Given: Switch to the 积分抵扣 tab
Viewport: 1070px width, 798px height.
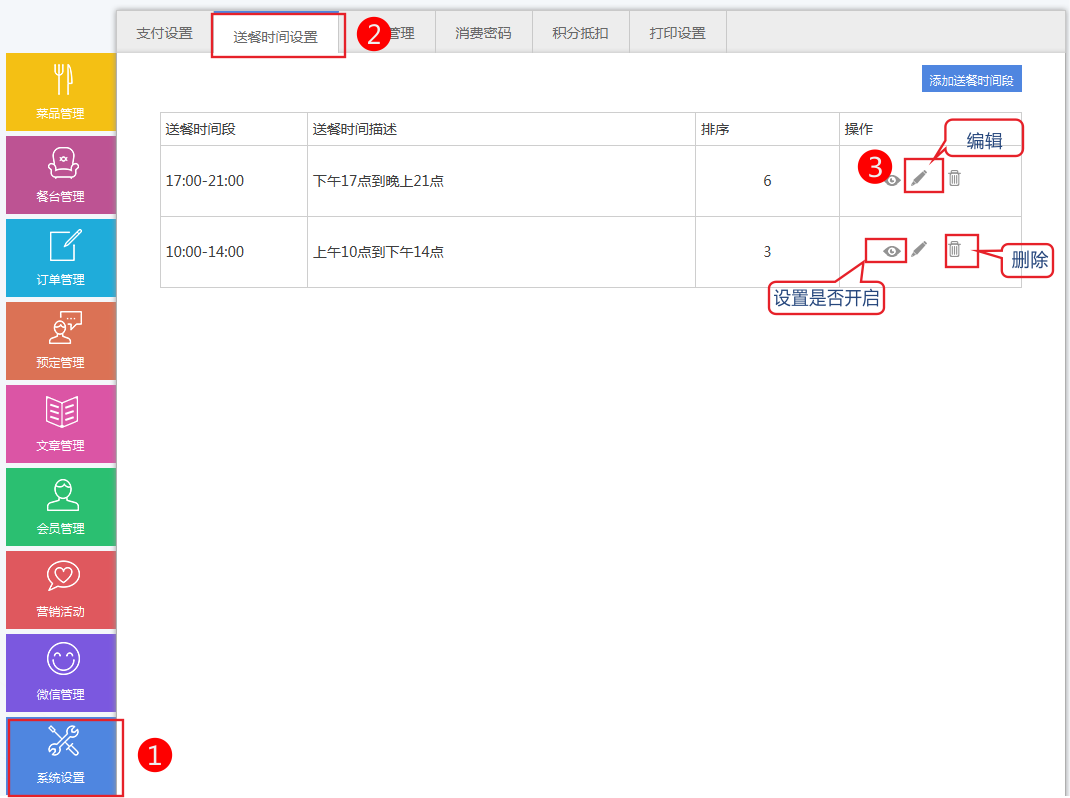Looking at the screenshot, I should click(580, 33).
